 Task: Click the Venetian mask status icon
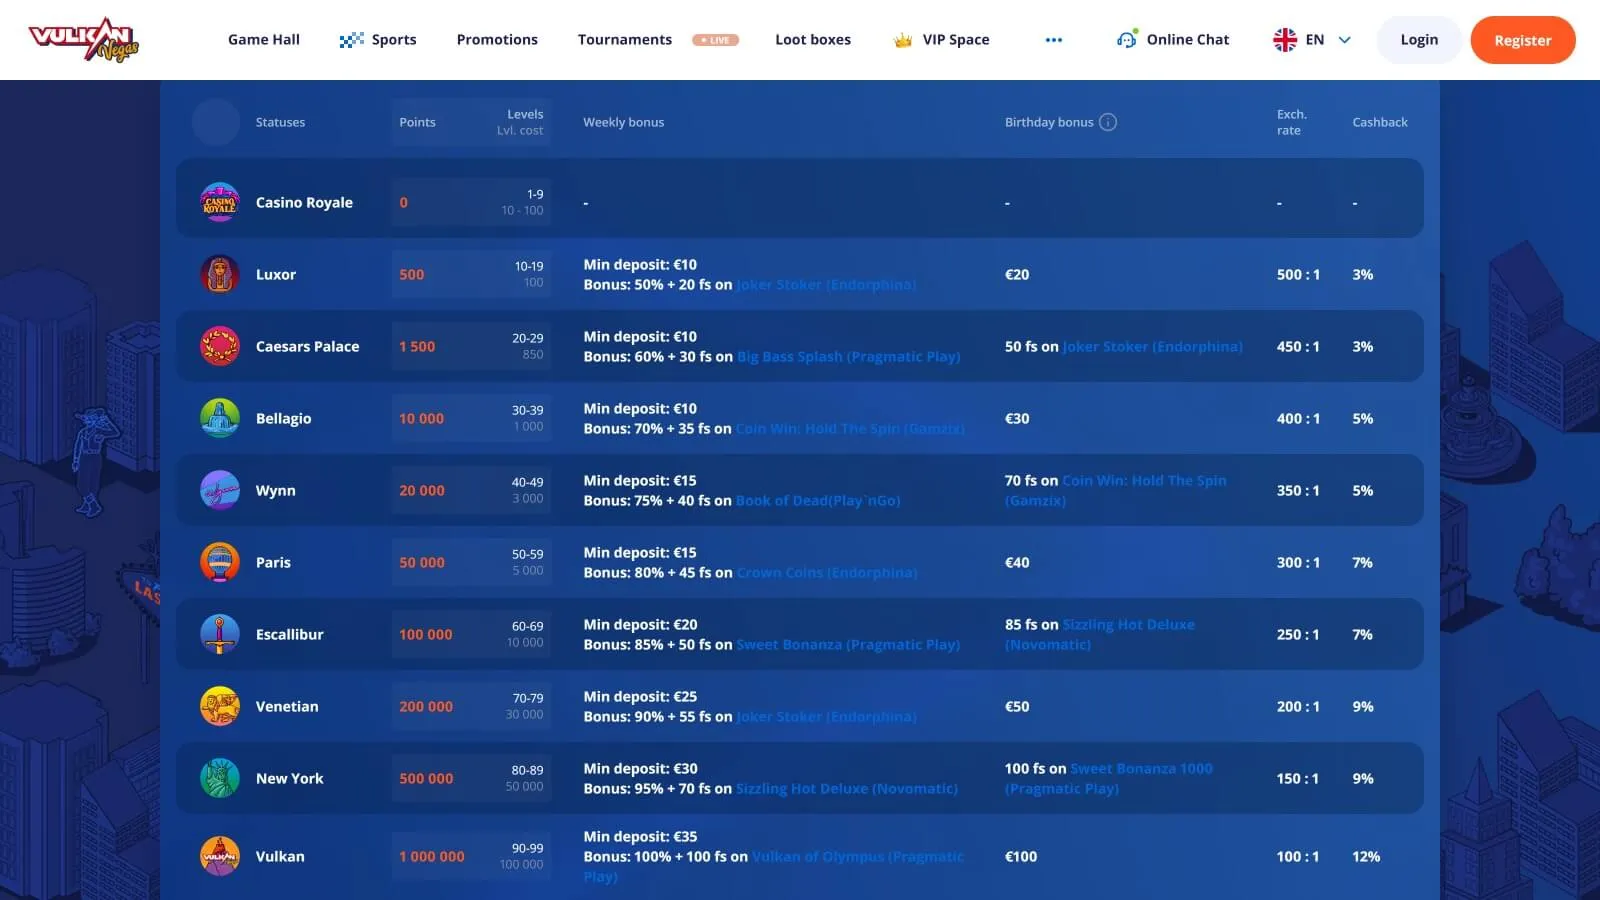pos(220,706)
